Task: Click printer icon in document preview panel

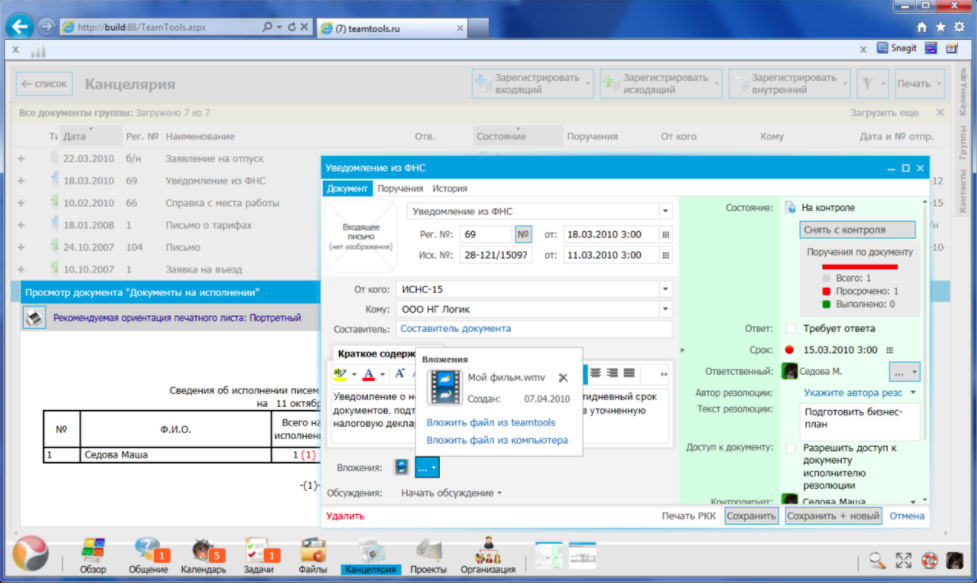Action: pyautogui.click(x=34, y=317)
